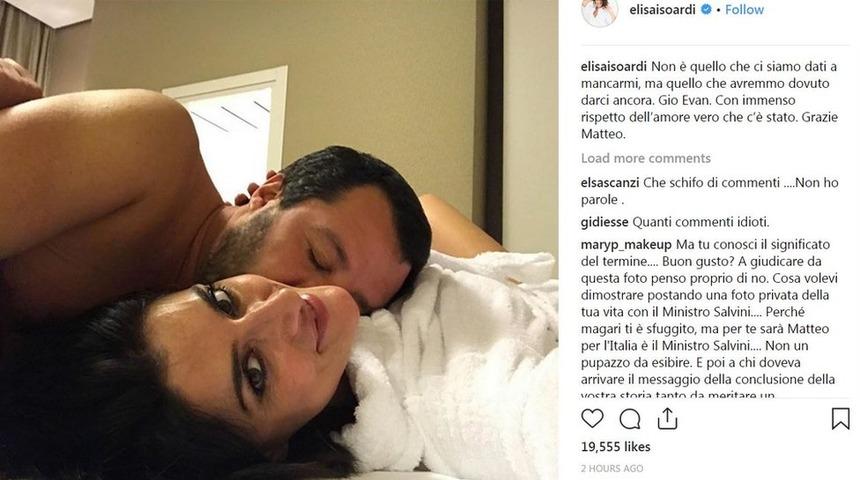Image resolution: width=860 pixels, height=480 pixels.
Task: Click the posted photo
Action: (x=279, y=240)
